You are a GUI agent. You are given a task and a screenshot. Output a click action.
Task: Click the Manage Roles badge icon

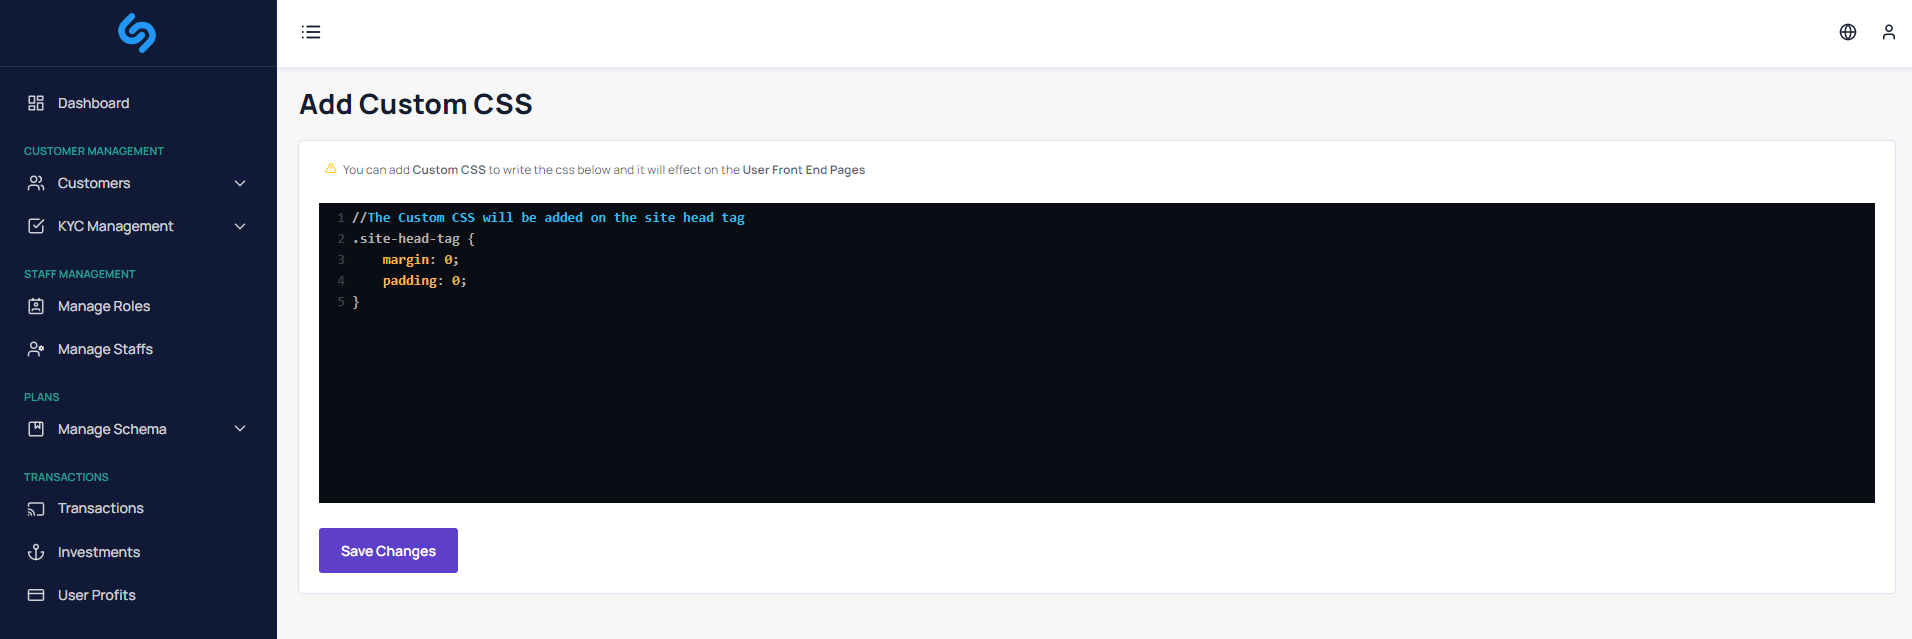click(36, 306)
